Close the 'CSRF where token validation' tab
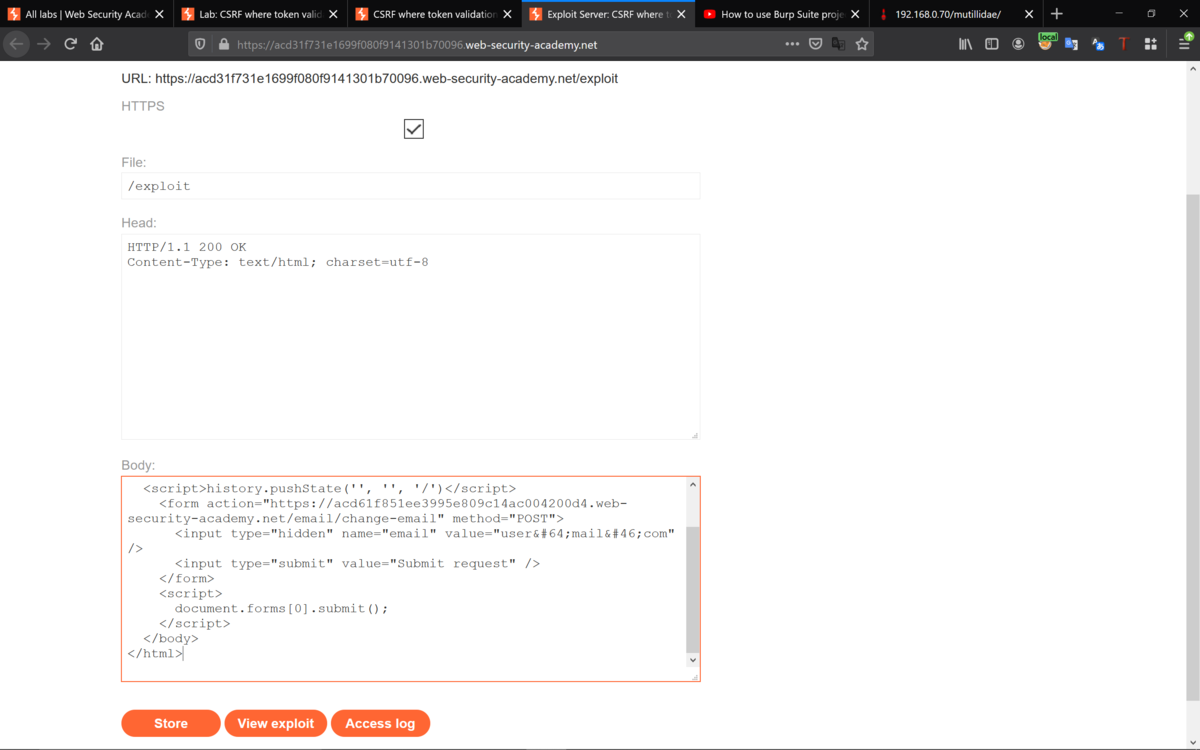 coord(507,15)
